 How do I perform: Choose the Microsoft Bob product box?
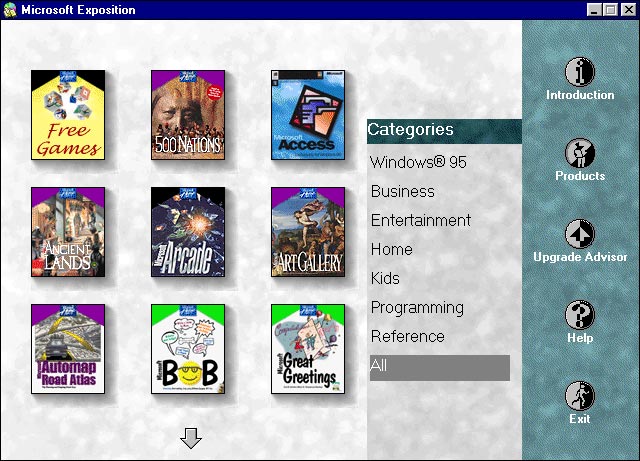pyautogui.click(x=188, y=349)
